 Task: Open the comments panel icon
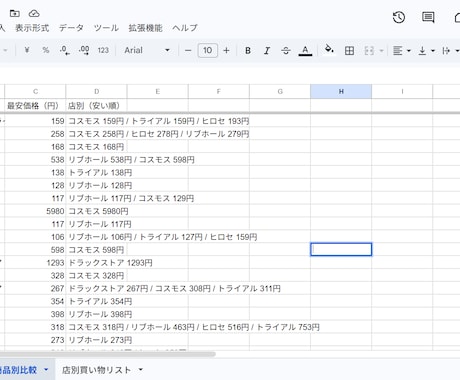(428, 17)
